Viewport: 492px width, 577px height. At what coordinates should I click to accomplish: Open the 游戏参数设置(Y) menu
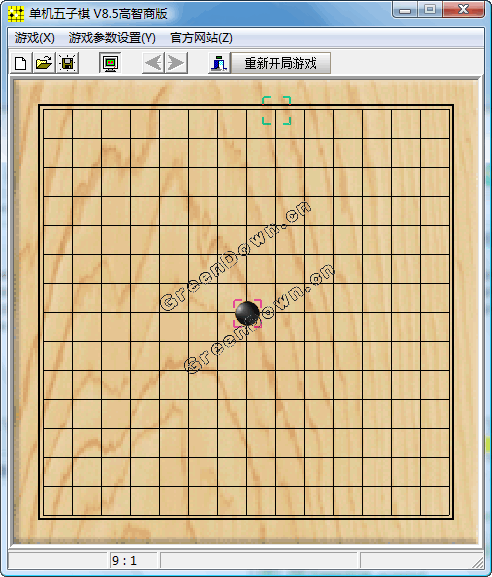point(112,38)
